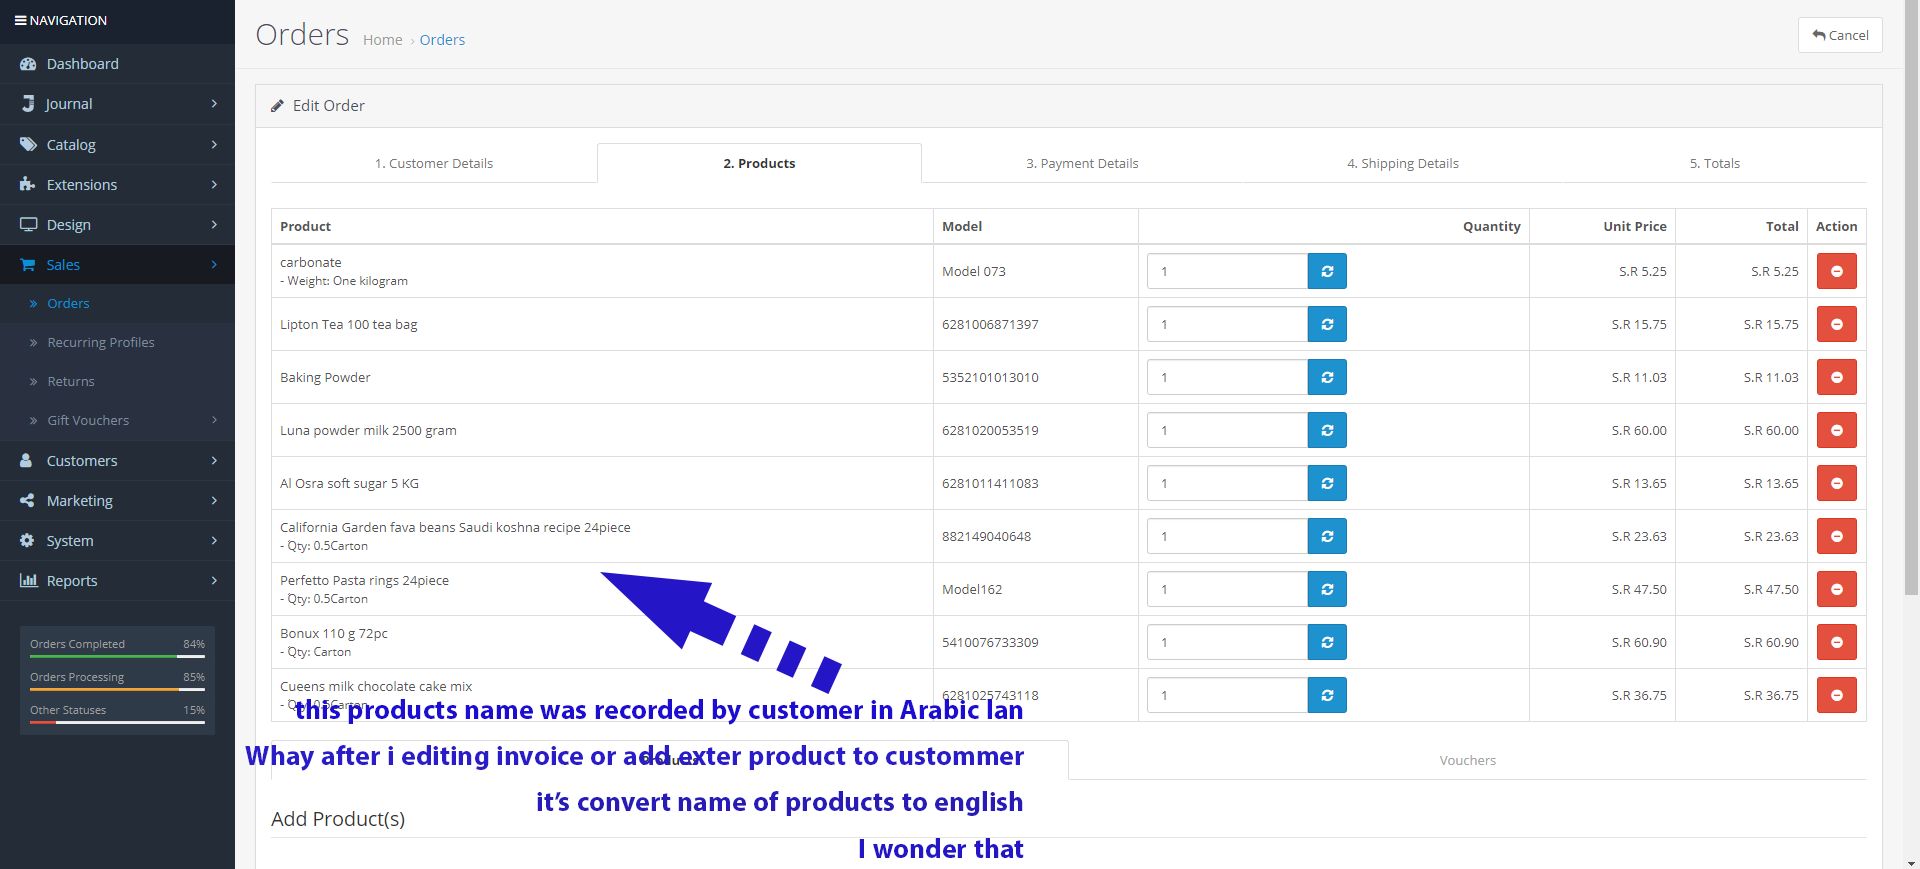Refresh quantity for Bonux 110 g row
Screen dimensions: 1920x869
point(1327,642)
